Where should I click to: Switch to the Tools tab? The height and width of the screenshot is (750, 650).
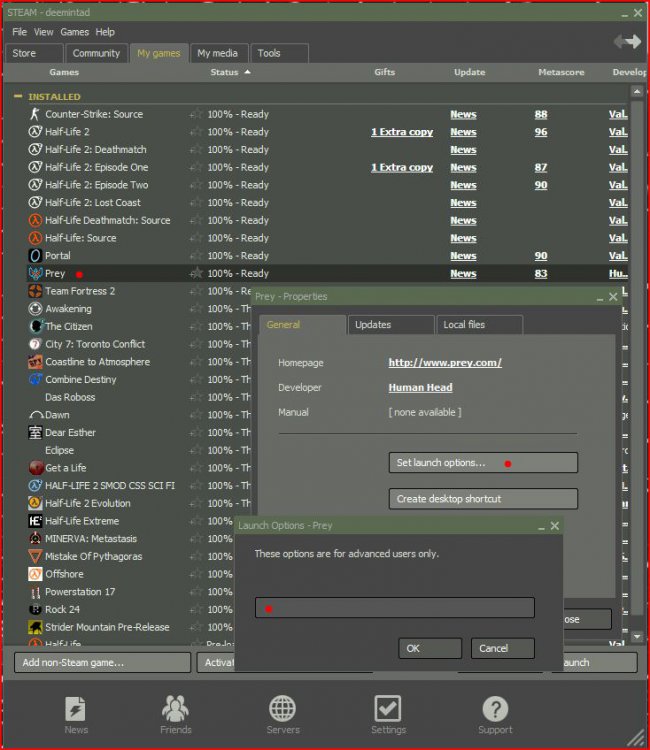279,53
